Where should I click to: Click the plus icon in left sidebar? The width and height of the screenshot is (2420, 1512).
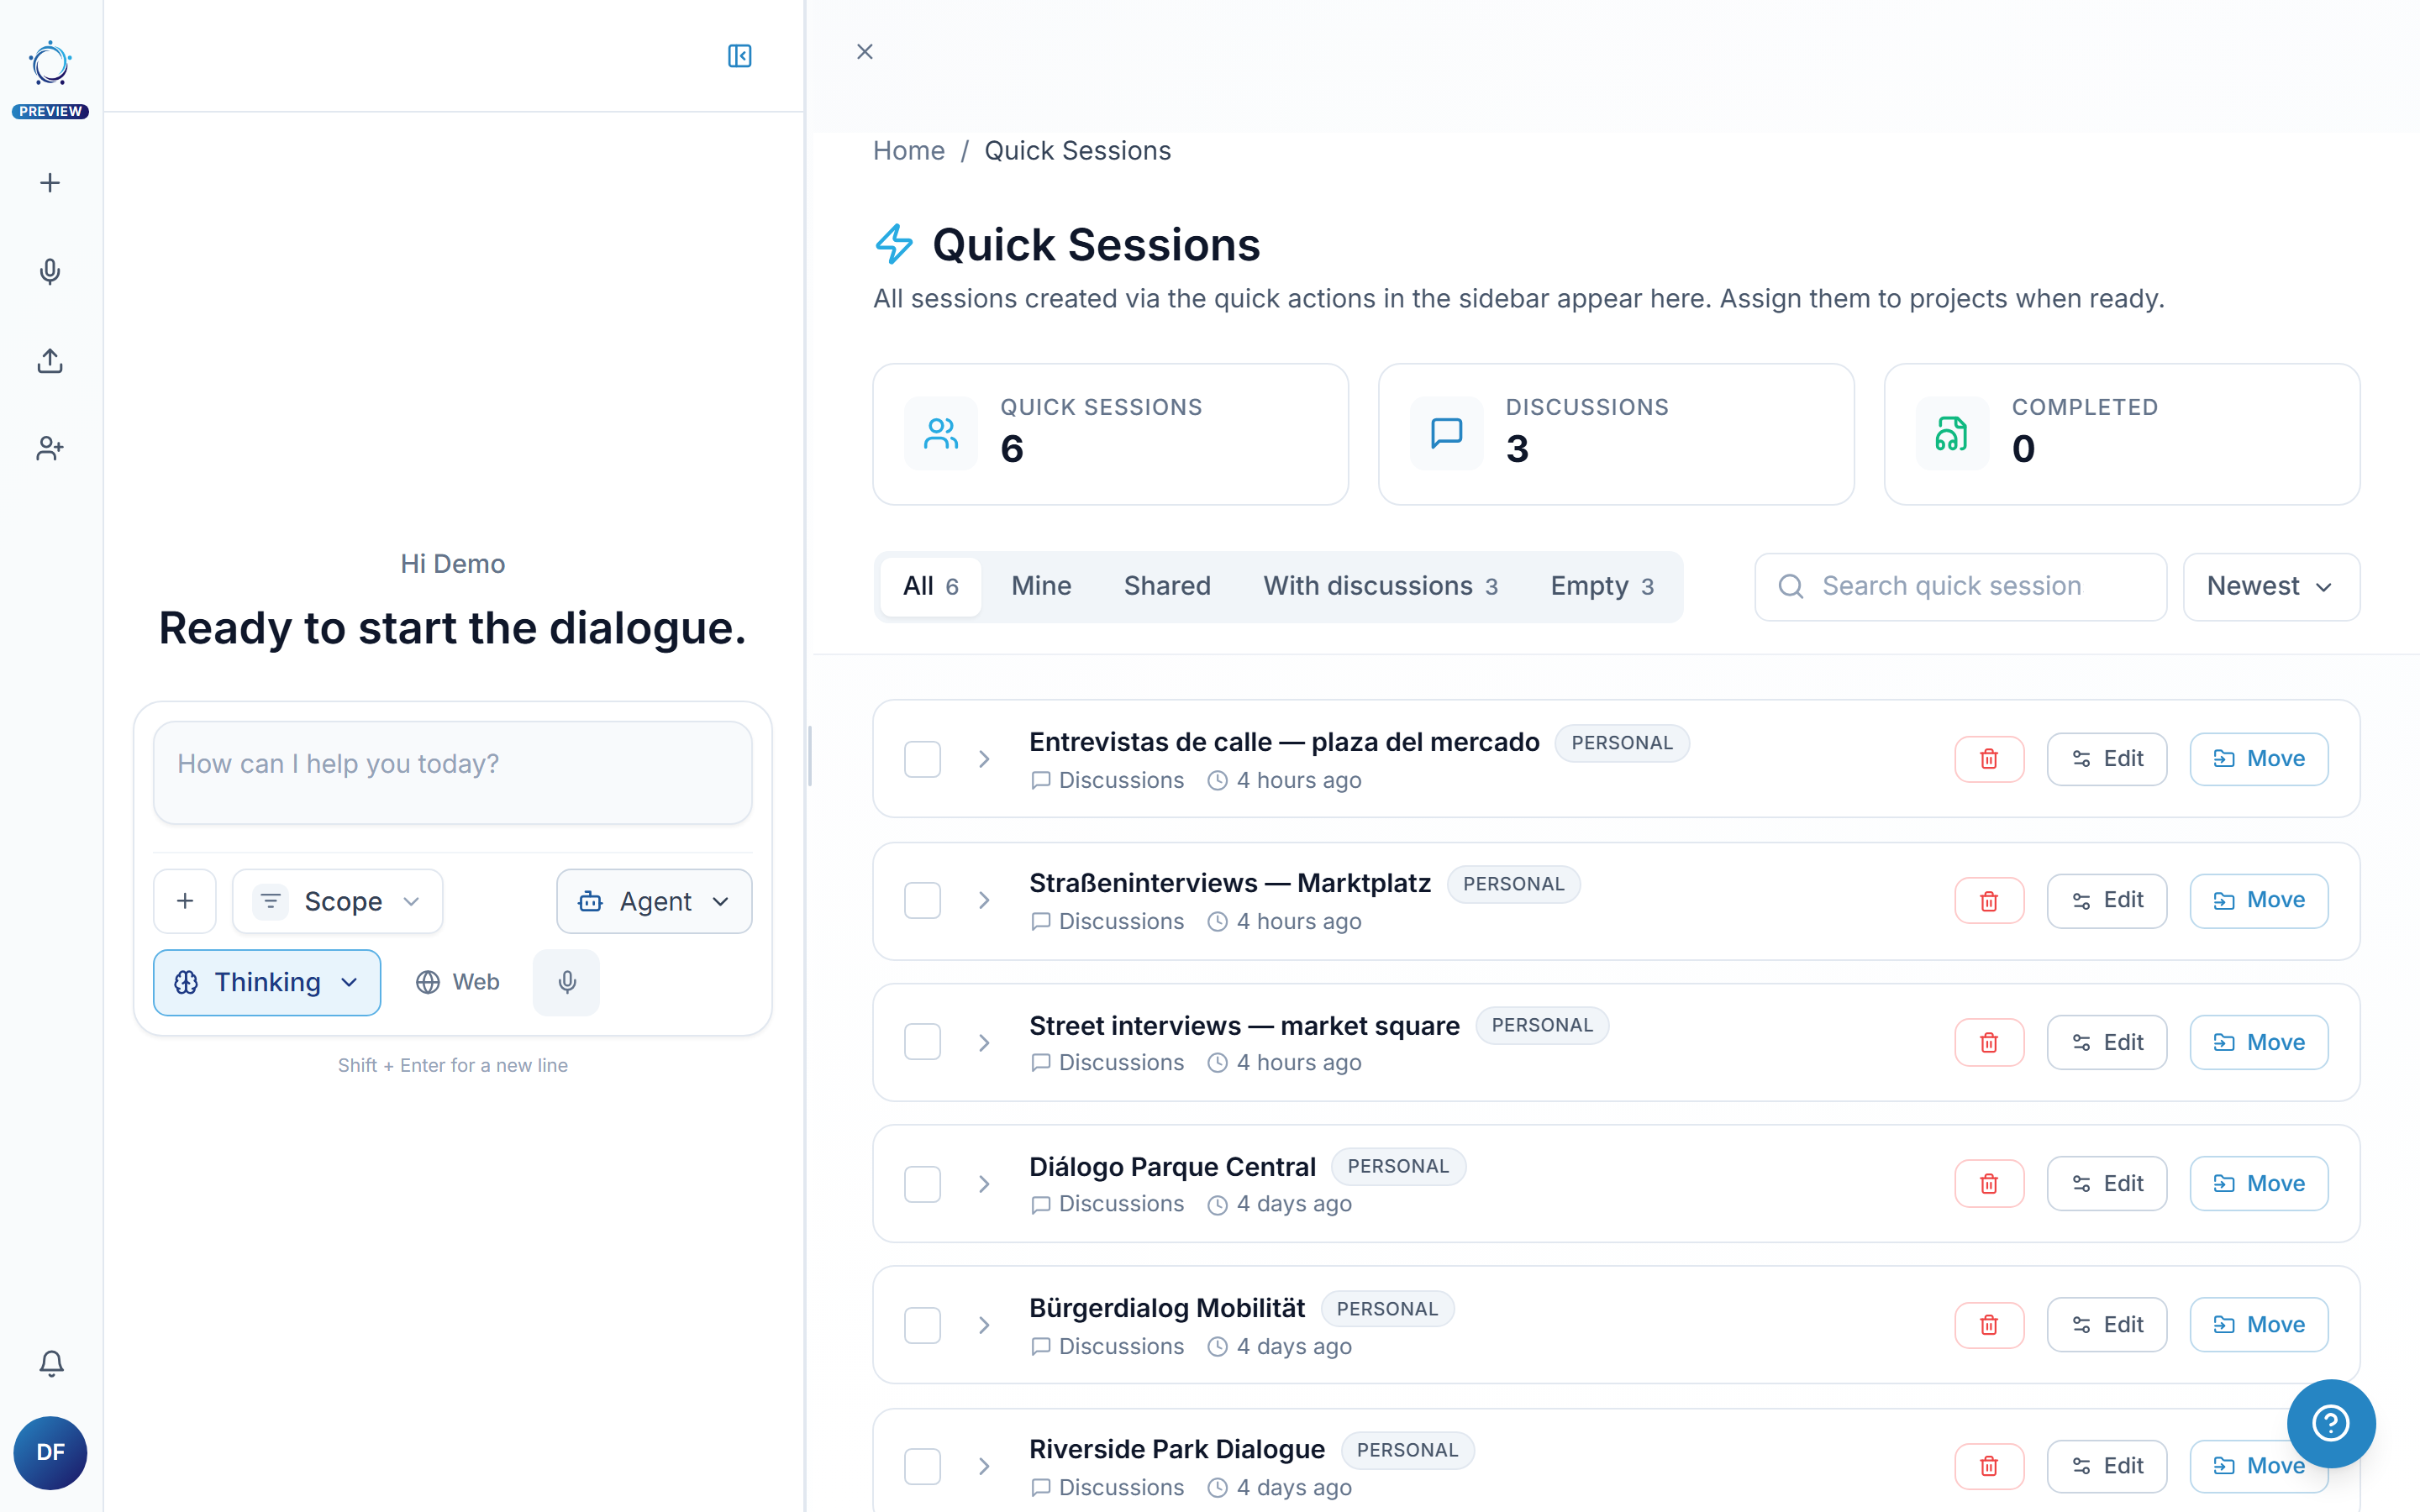(50, 183)
